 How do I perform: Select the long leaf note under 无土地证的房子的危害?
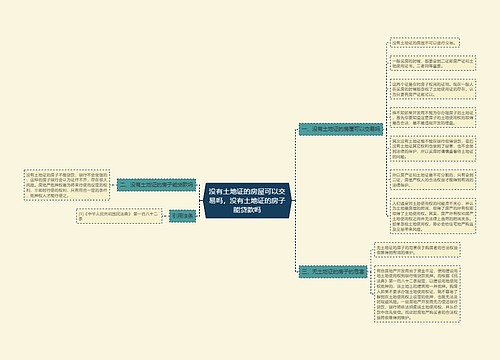(417, 294)
